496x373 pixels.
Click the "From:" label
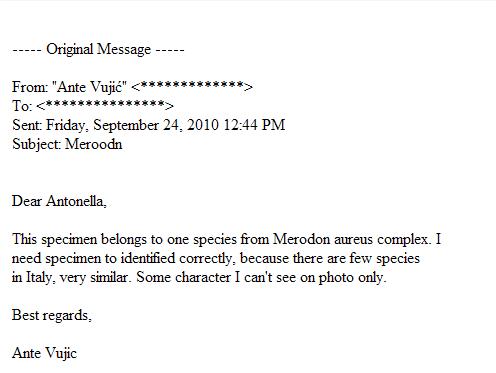[30, 87]
